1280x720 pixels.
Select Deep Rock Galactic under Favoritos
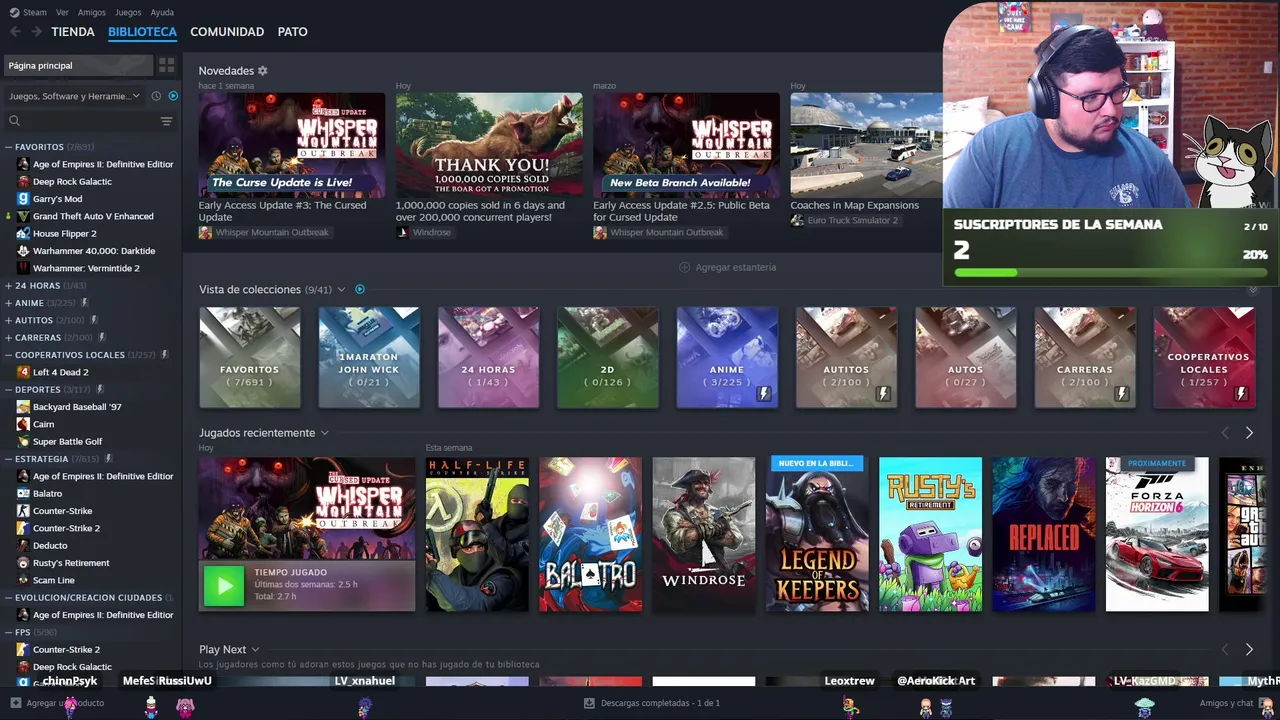click(x=72, y=182)
